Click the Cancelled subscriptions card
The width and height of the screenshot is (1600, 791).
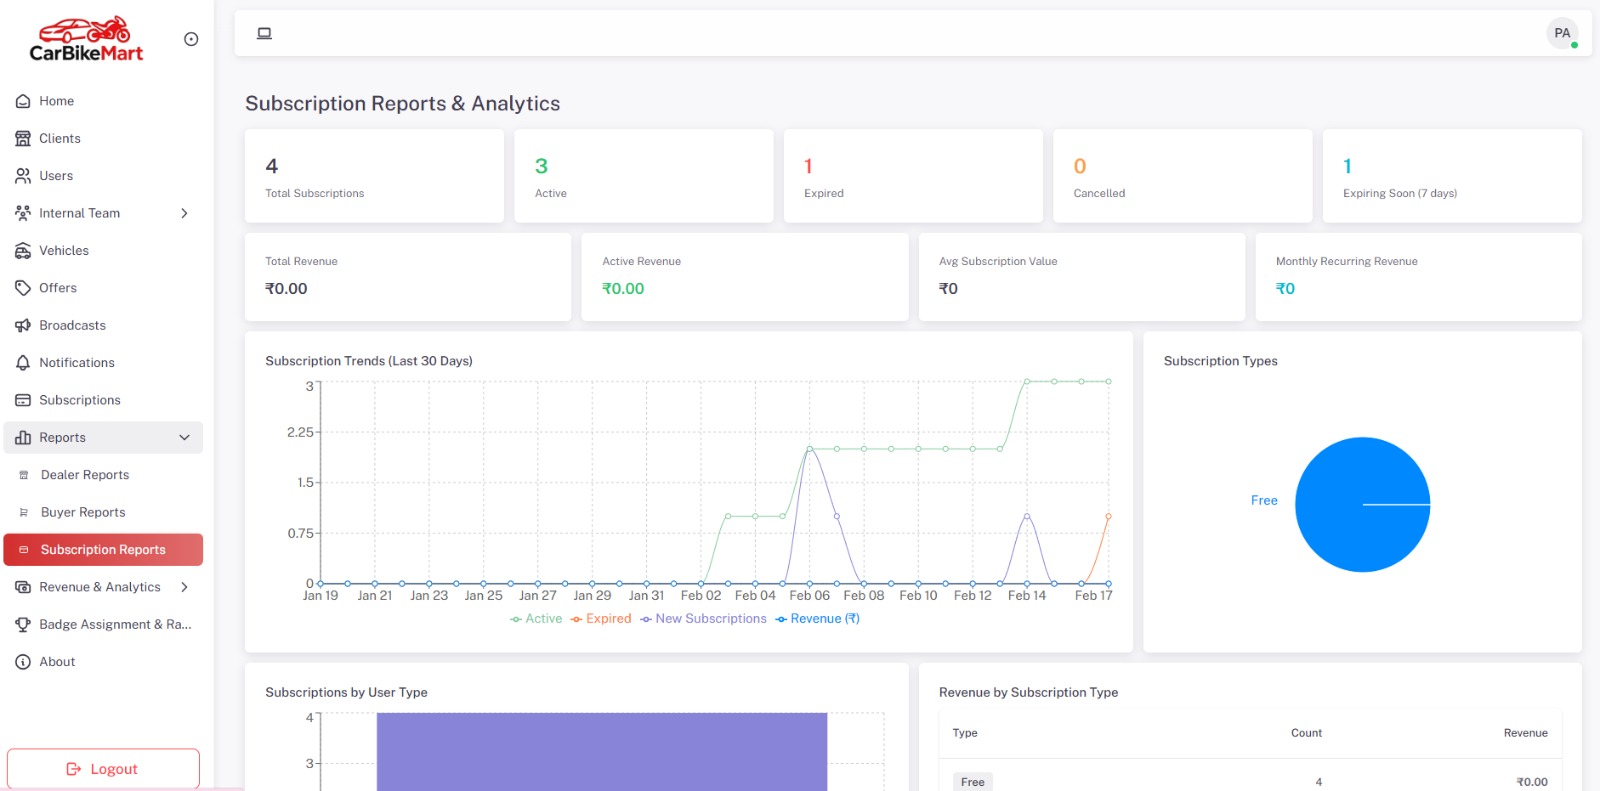(x=1182, y=176)
